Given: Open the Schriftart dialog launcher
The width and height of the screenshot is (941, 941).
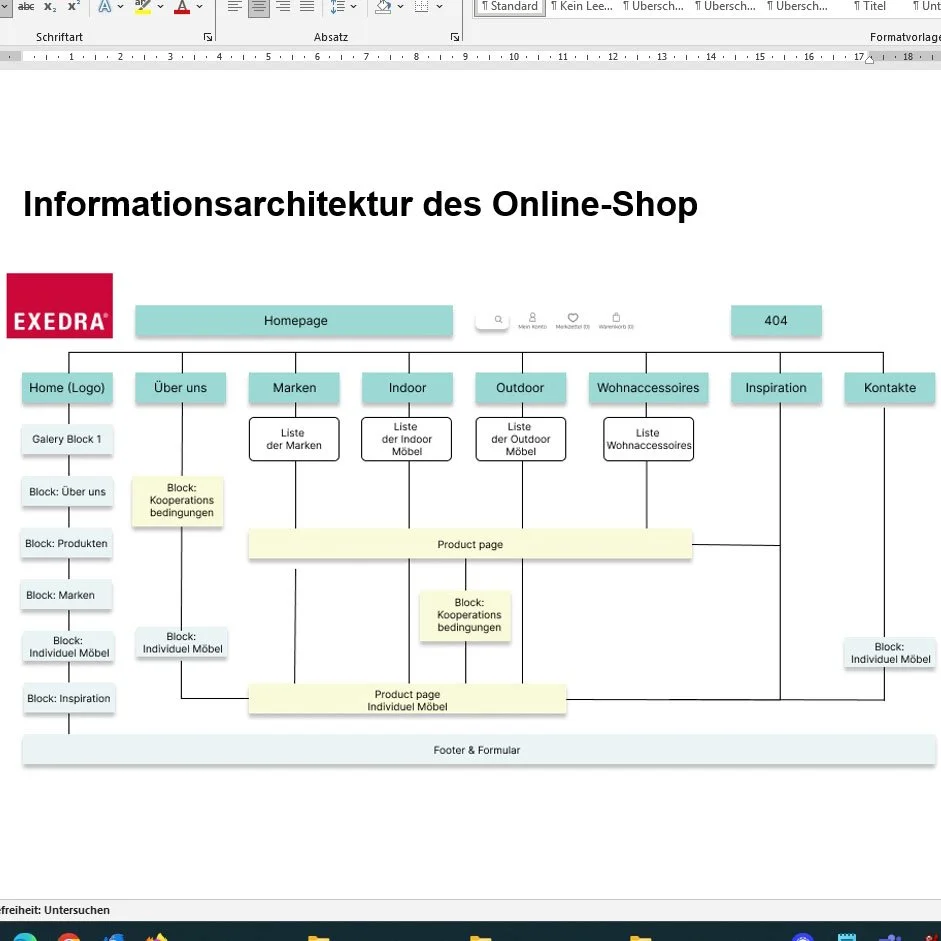Looking at the screenshot, I should point(208,36).
